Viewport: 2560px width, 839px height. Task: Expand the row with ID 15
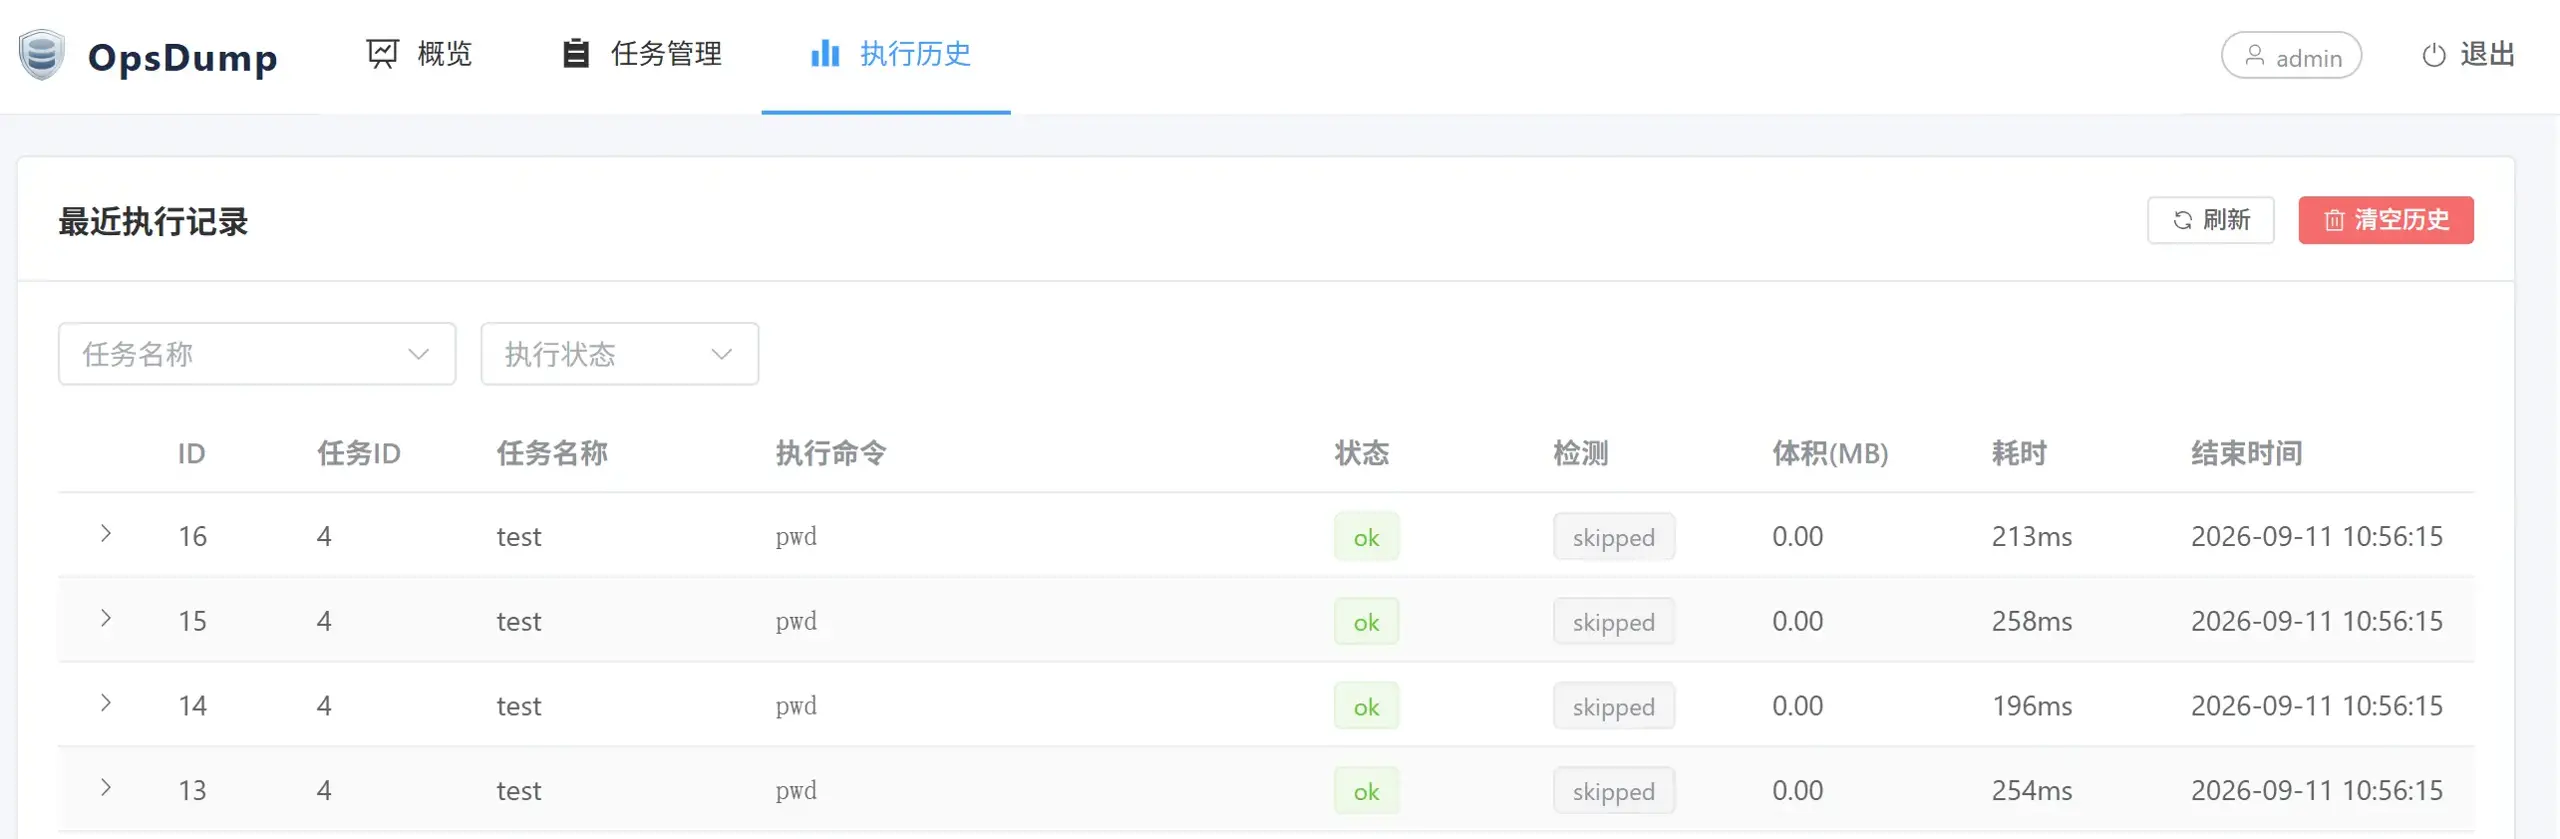tap(105, 620)
